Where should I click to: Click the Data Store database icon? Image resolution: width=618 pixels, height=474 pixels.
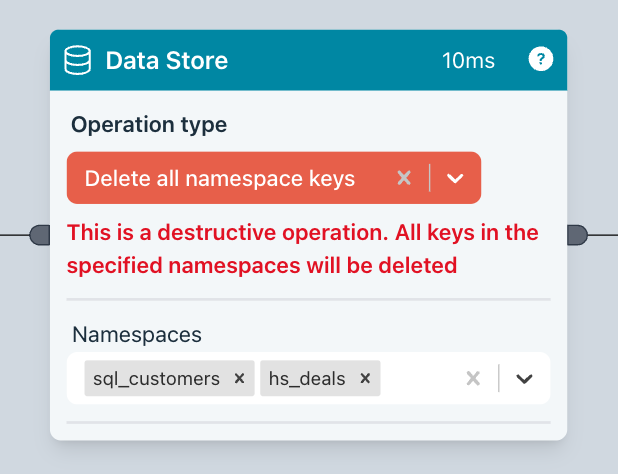[78, 61]
